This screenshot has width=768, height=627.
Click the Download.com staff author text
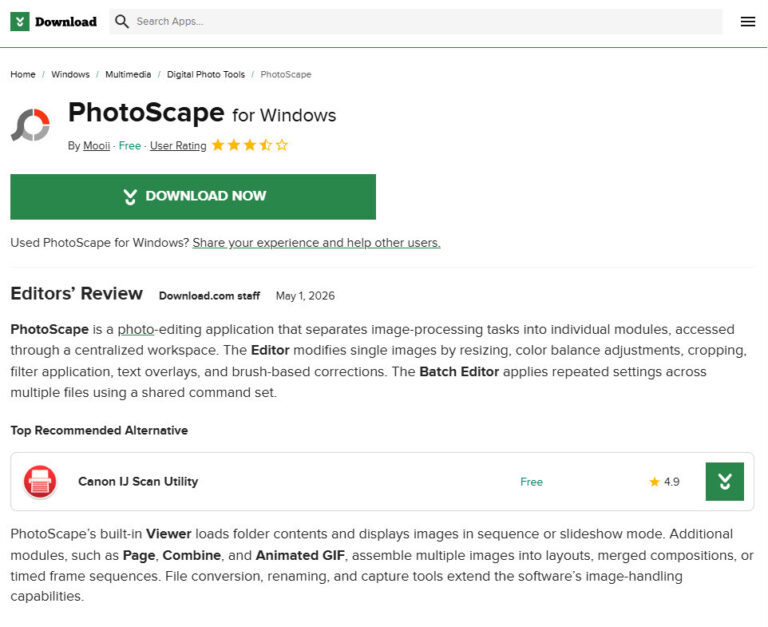click(x=210, y=296)
